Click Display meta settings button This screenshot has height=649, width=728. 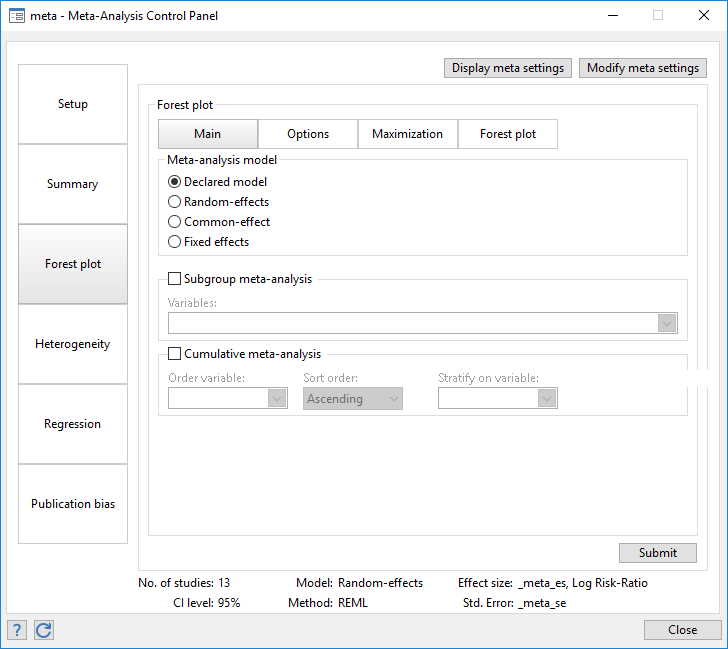click(x=508, y=68)
